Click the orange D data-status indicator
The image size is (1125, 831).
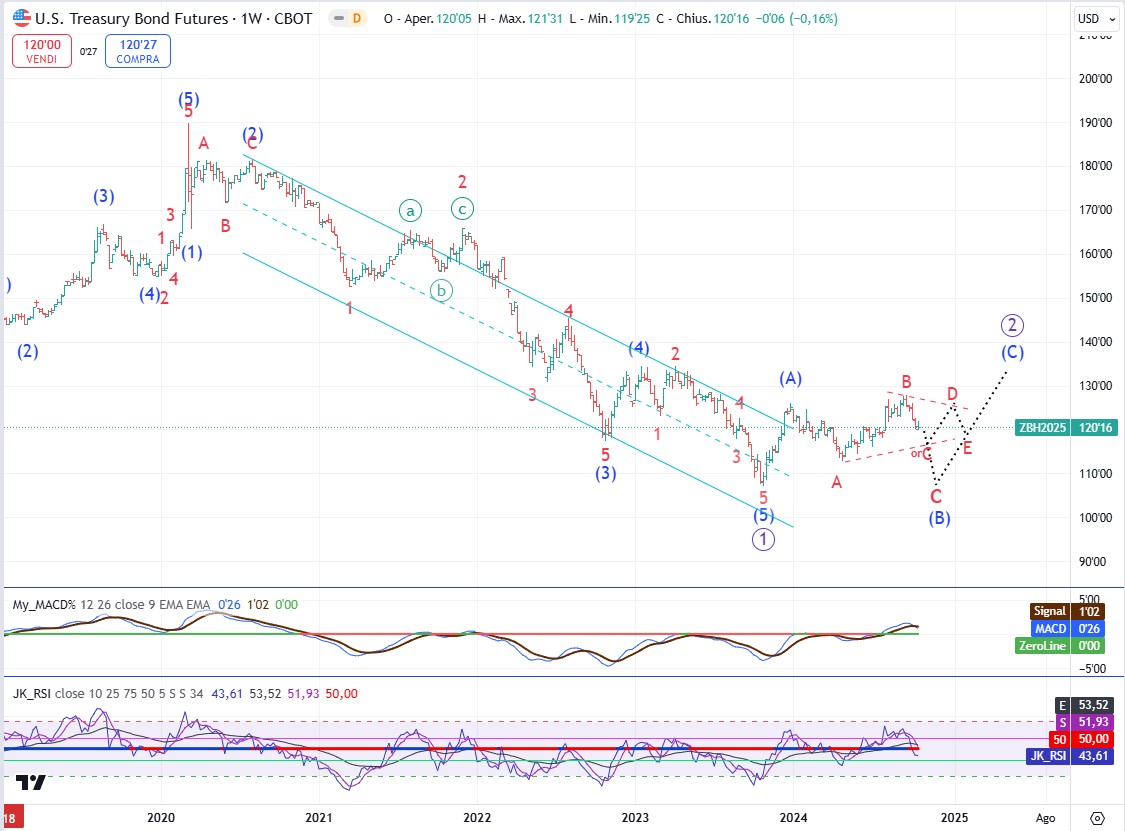[357, 19]
